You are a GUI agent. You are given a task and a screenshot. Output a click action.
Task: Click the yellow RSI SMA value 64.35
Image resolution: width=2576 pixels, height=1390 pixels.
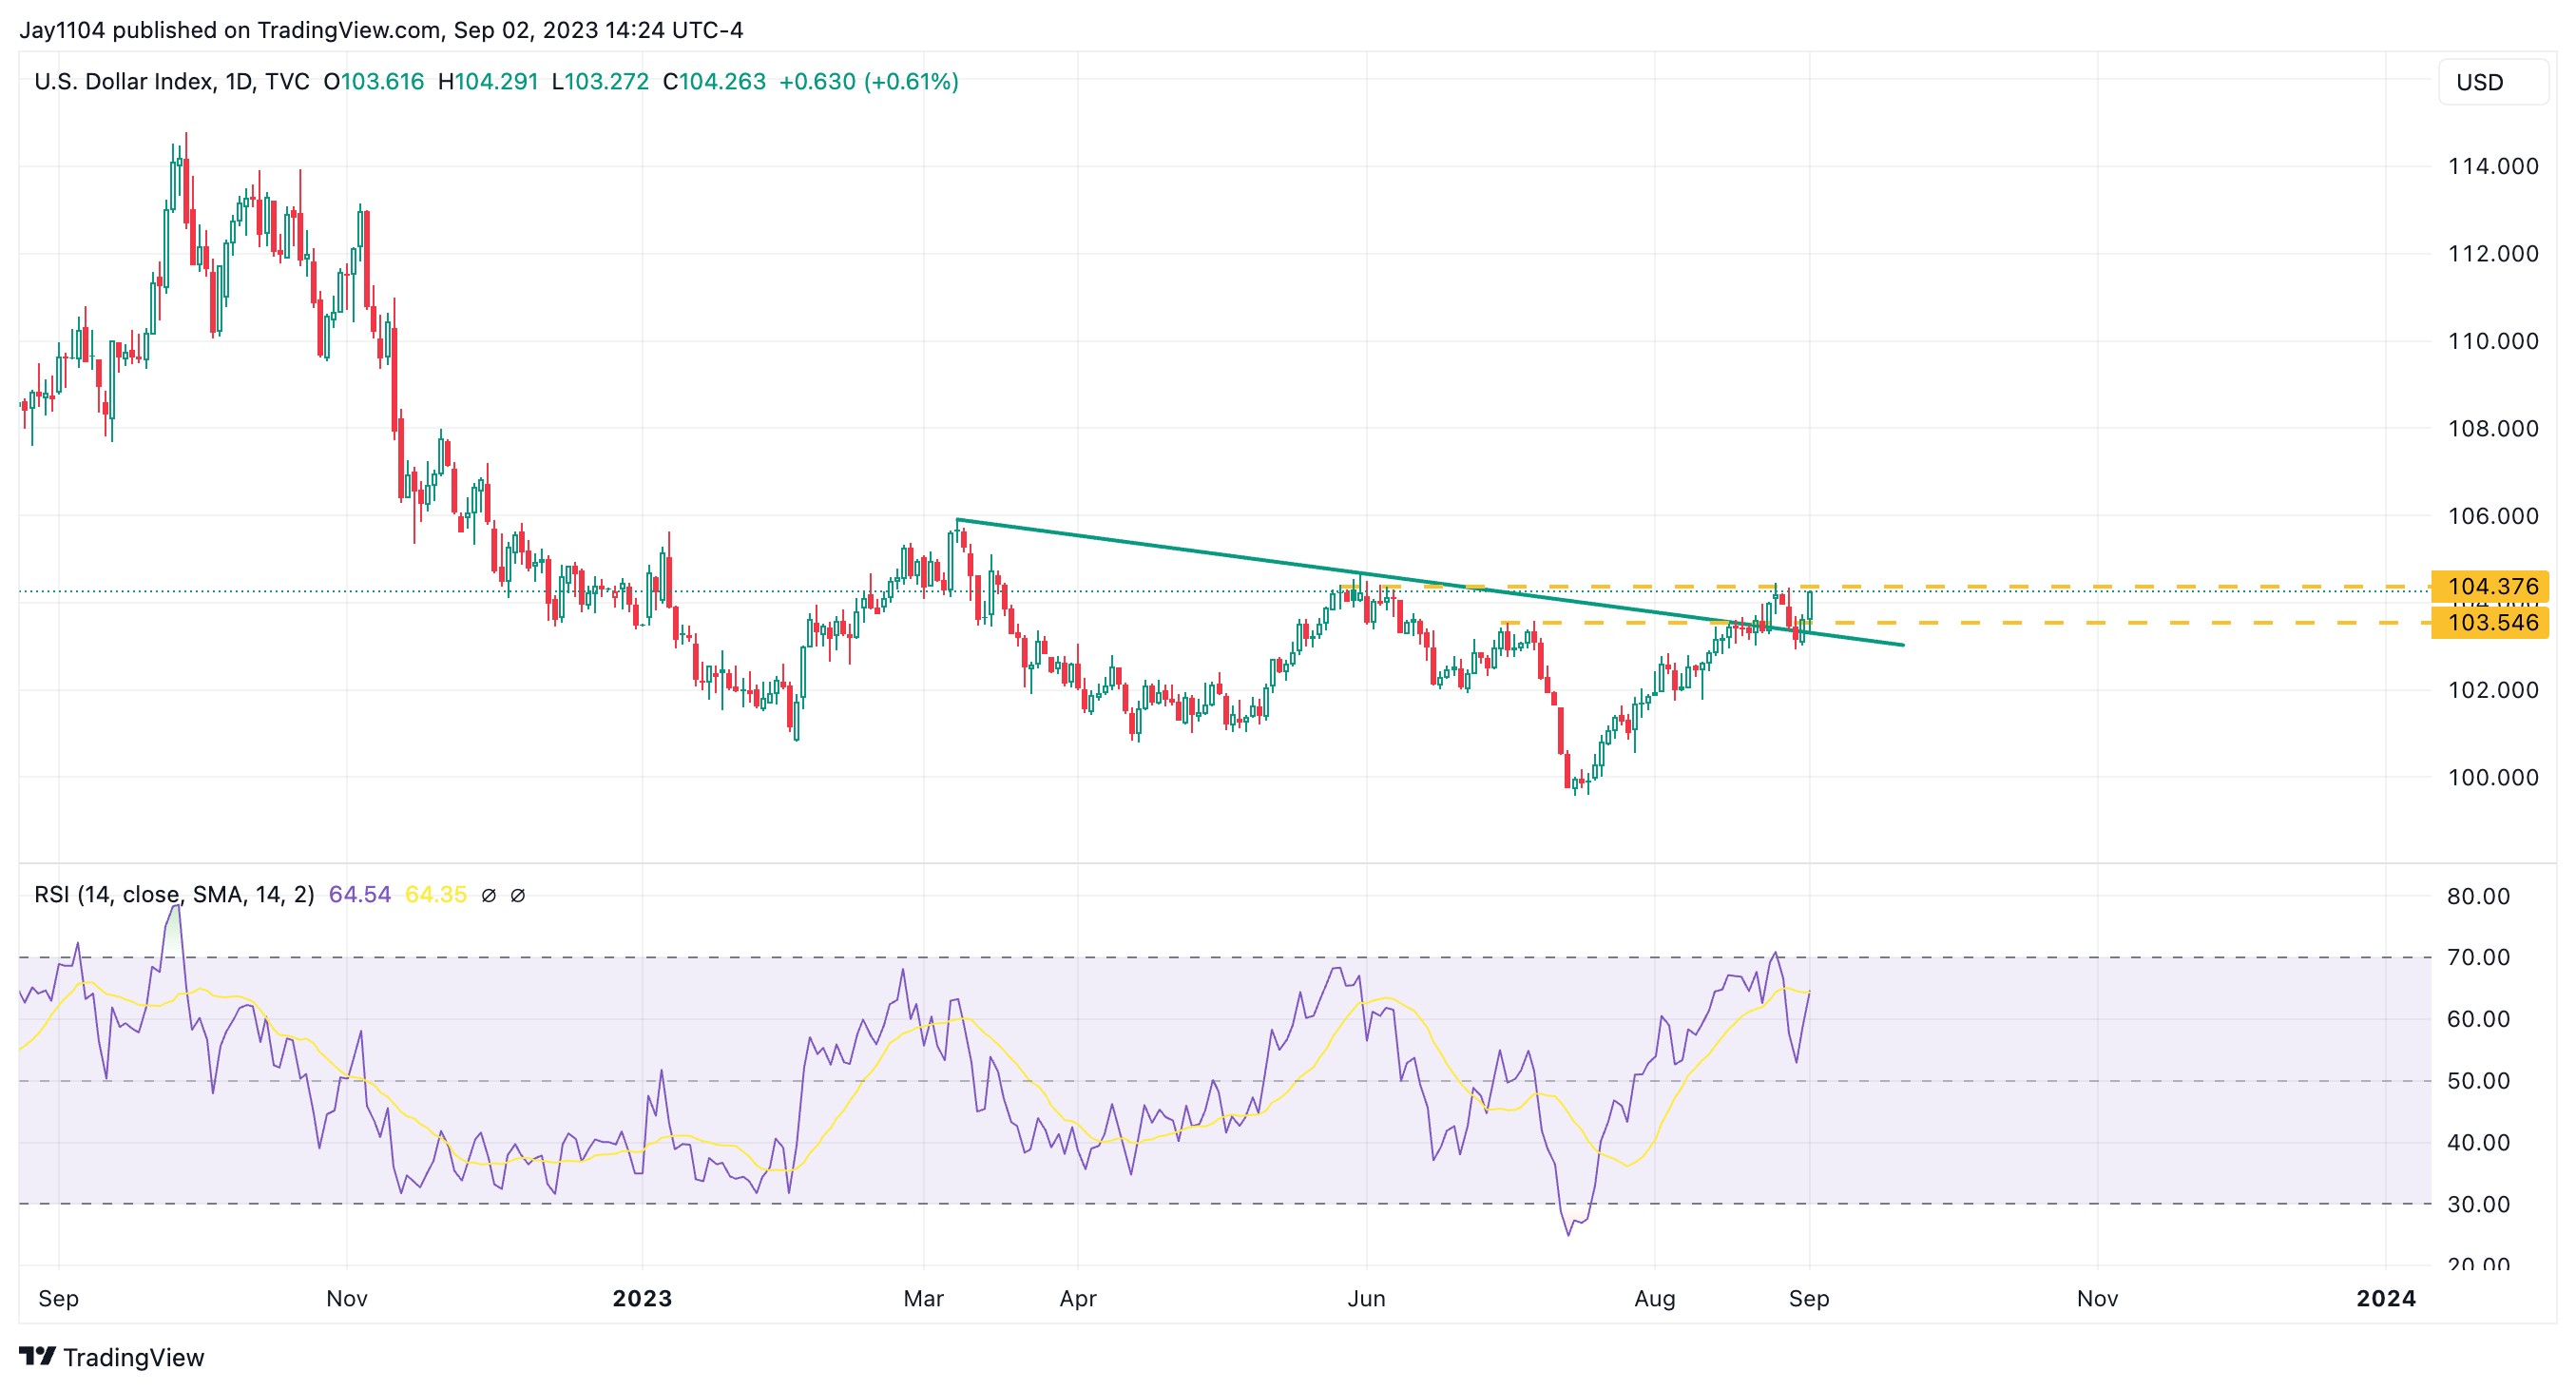click(x=435, y=894)
